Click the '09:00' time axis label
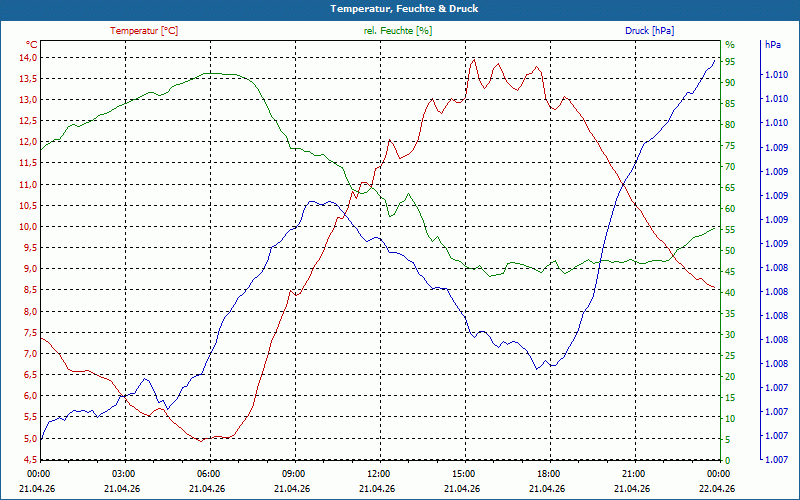 (x=293, y=473)
